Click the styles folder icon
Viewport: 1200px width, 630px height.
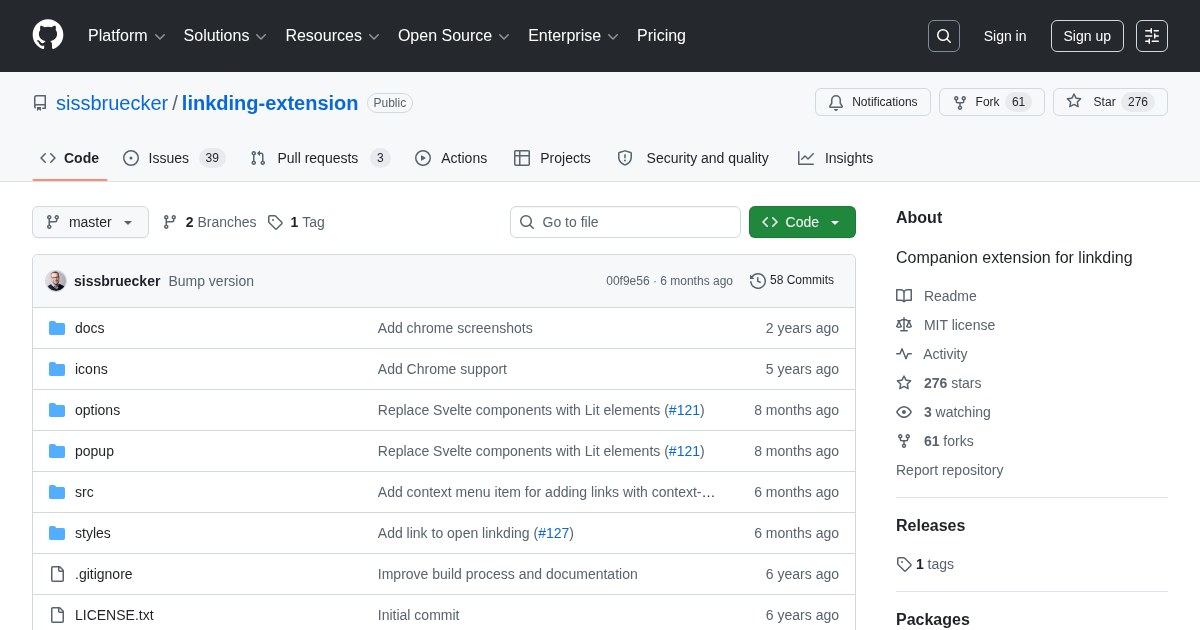[x=57, y=533]
